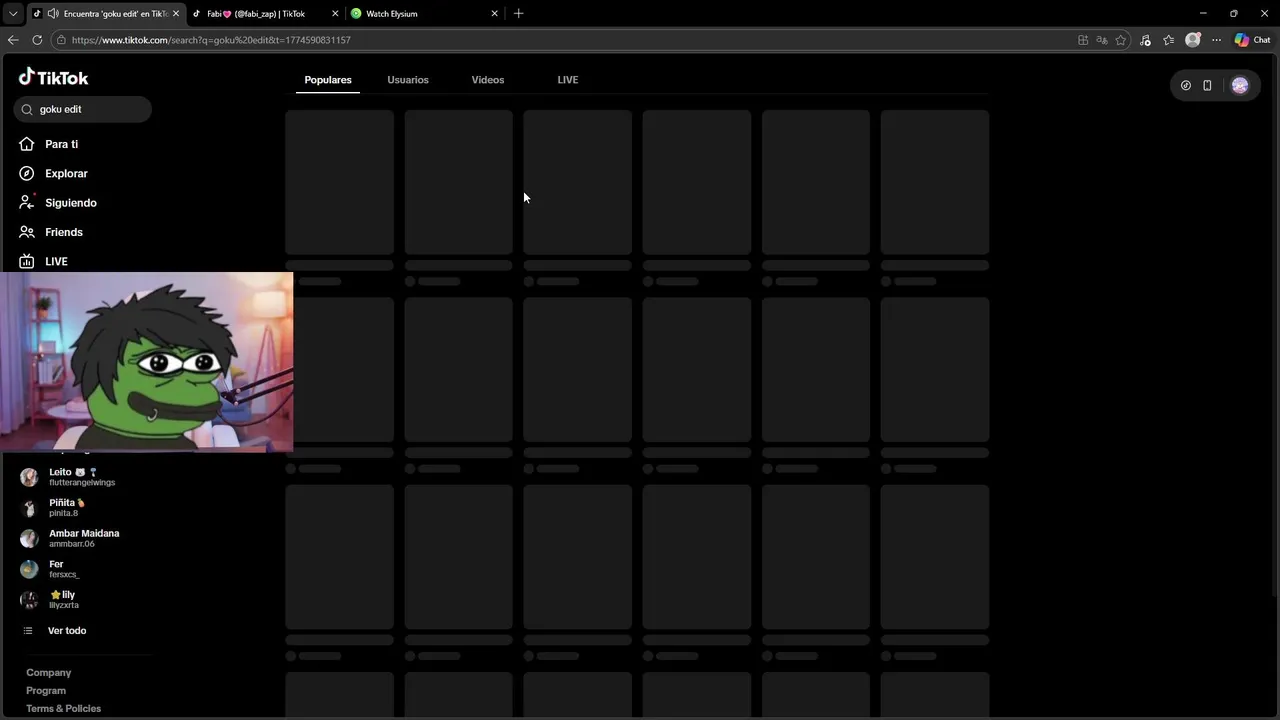This screenshot has width=1280, height=720.
Task: Open Ambar Maidana account
Action: tap(84, 538)
